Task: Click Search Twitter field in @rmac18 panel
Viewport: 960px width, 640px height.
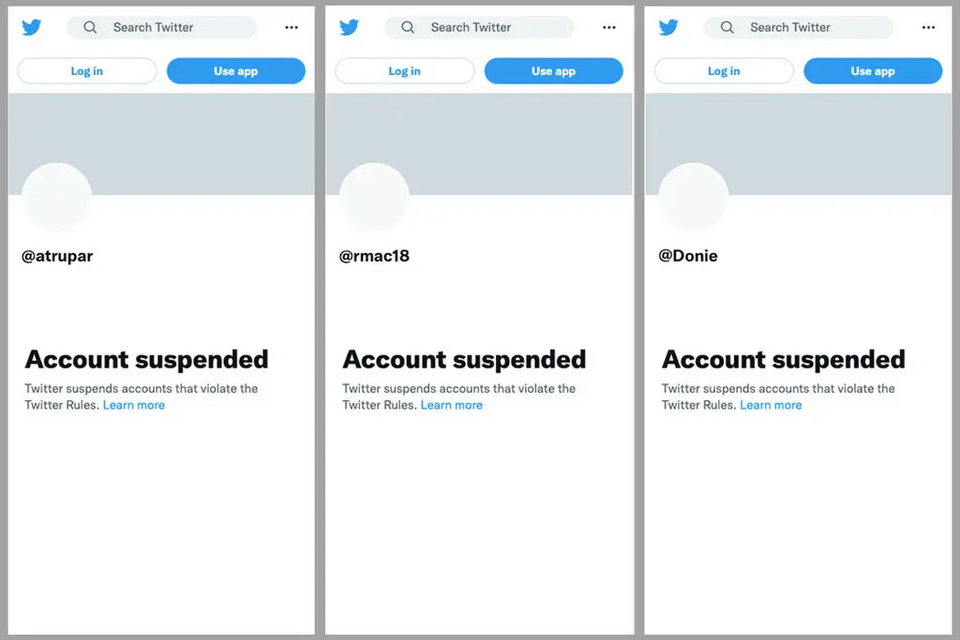Action: (480, 28)
